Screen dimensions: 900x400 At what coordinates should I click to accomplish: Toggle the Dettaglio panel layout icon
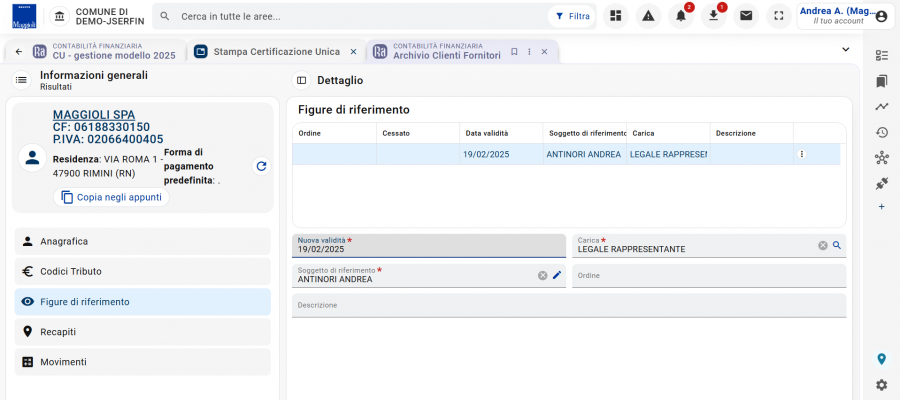coord(301,80)
